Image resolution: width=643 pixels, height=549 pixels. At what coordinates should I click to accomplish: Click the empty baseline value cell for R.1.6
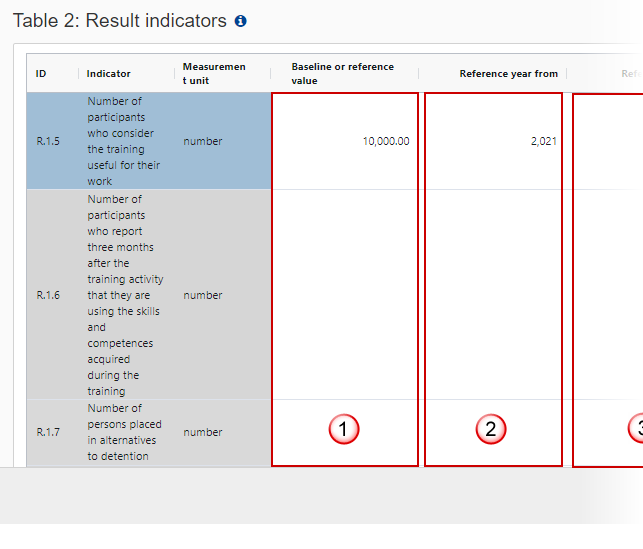(x=344, y=296)
